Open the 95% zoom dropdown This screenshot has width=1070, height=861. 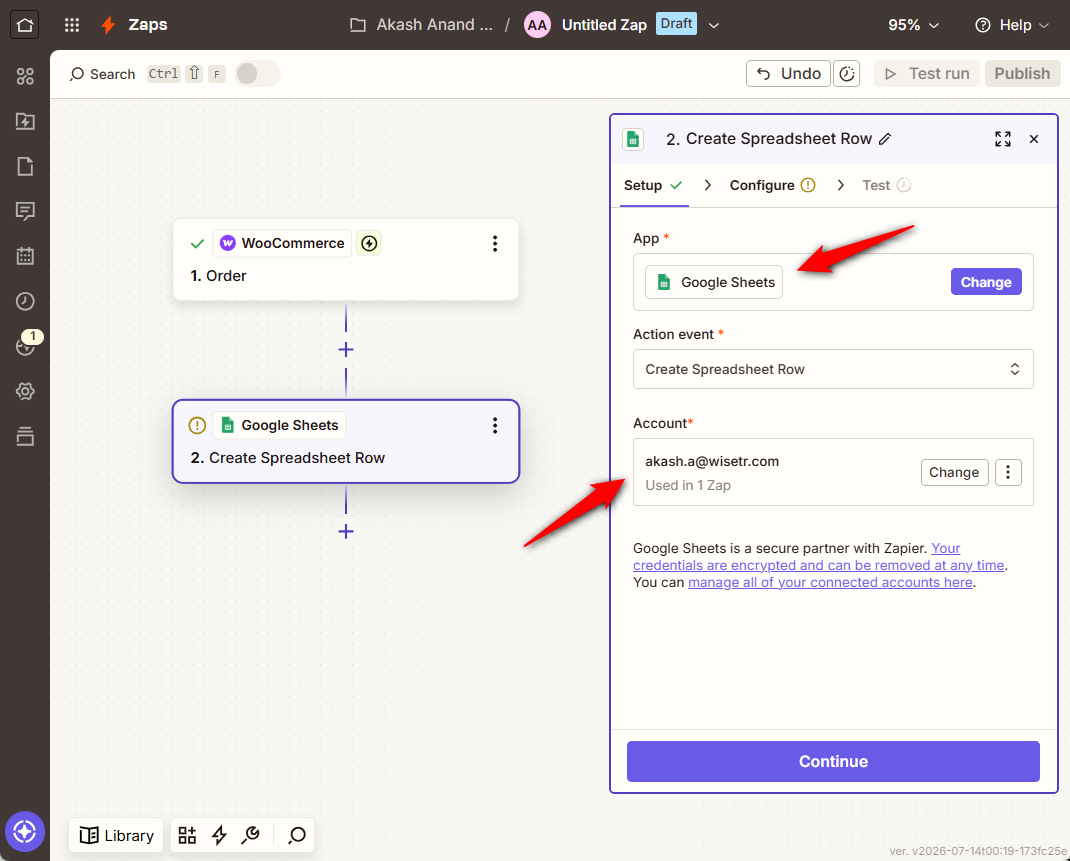pos(913,25)
